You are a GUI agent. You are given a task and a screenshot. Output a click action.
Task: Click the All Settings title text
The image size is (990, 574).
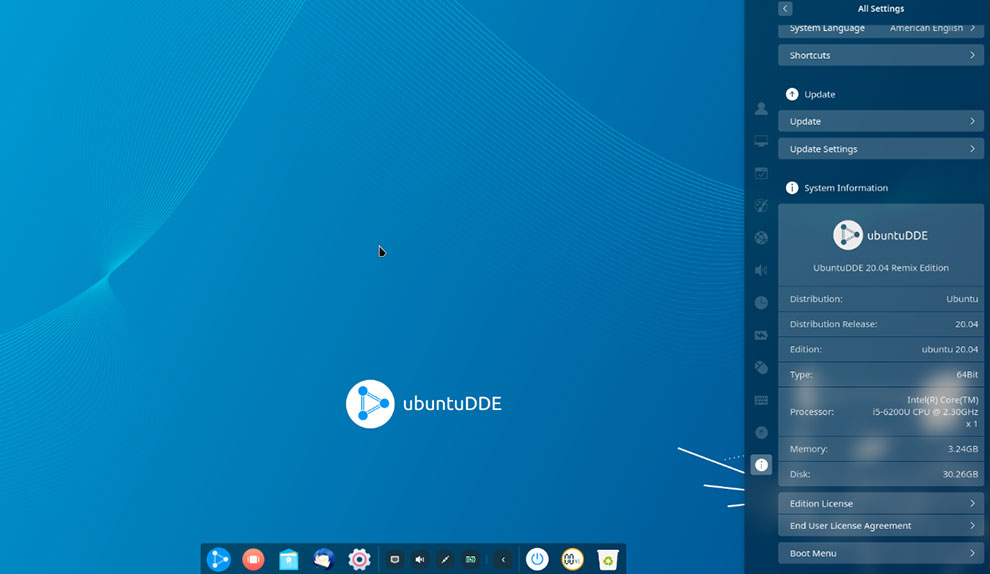tap(881, 9)
